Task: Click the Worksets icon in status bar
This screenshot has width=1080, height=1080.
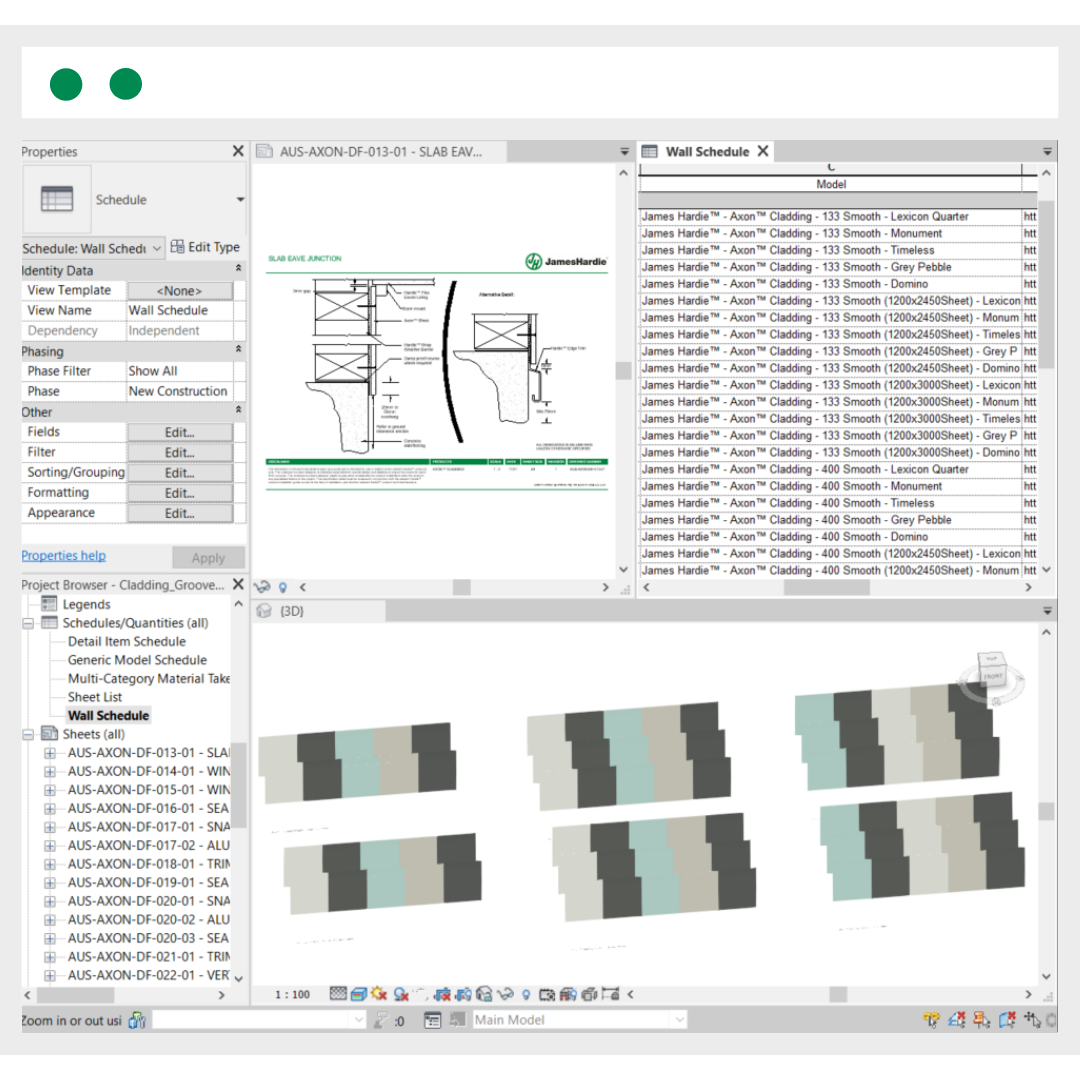Action: pyautogui.click(x=137, y=1020)
